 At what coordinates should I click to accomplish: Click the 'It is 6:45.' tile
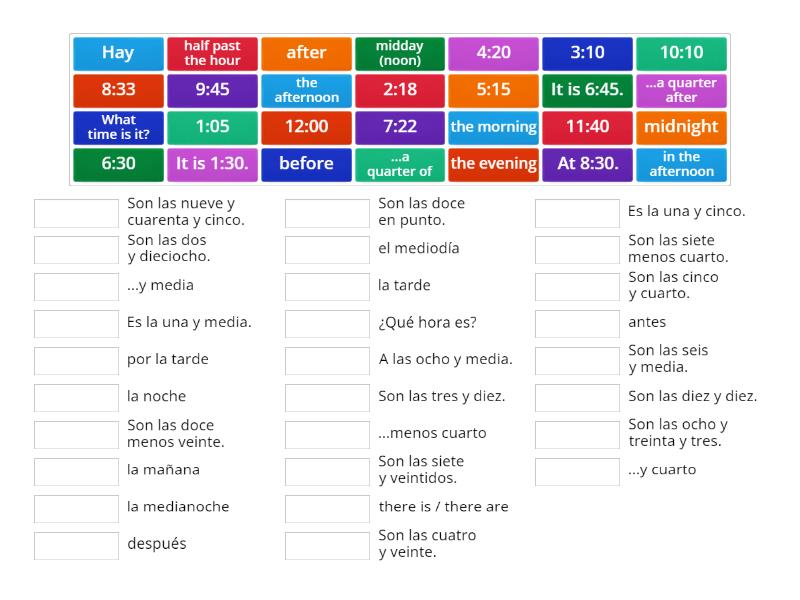point(587,90)
